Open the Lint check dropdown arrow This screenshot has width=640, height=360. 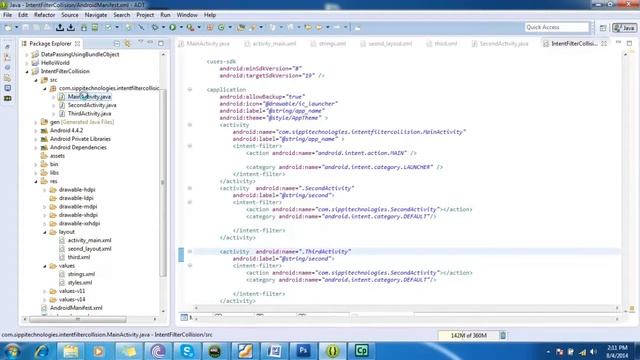117,27
